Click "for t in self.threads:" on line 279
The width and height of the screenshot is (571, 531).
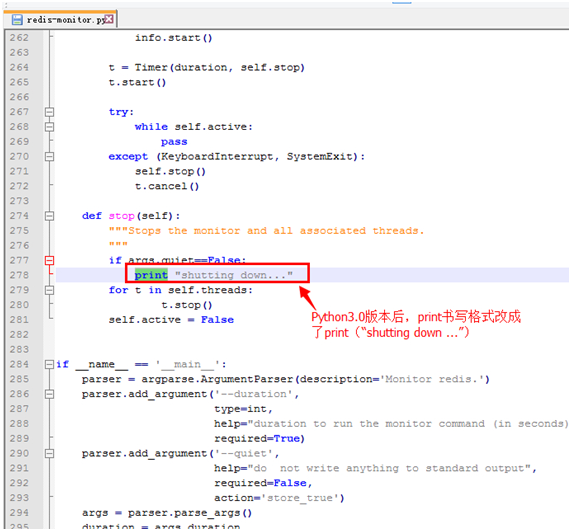point(181,290)
